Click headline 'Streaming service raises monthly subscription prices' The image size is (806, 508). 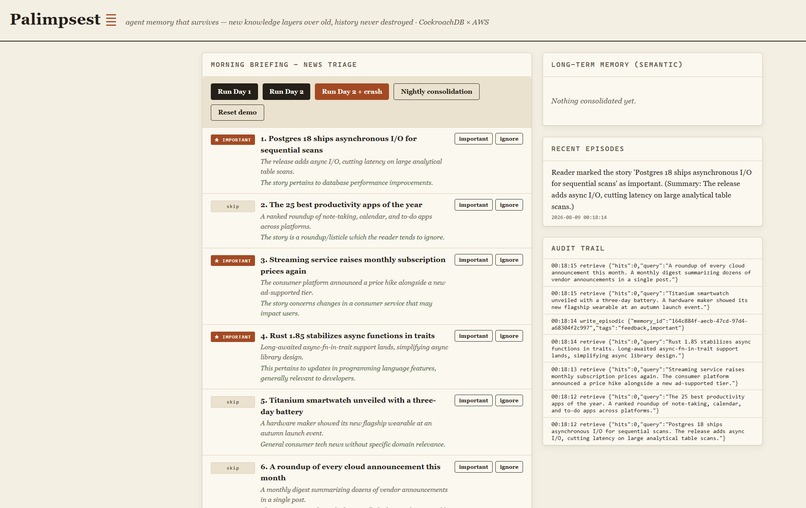353,265
